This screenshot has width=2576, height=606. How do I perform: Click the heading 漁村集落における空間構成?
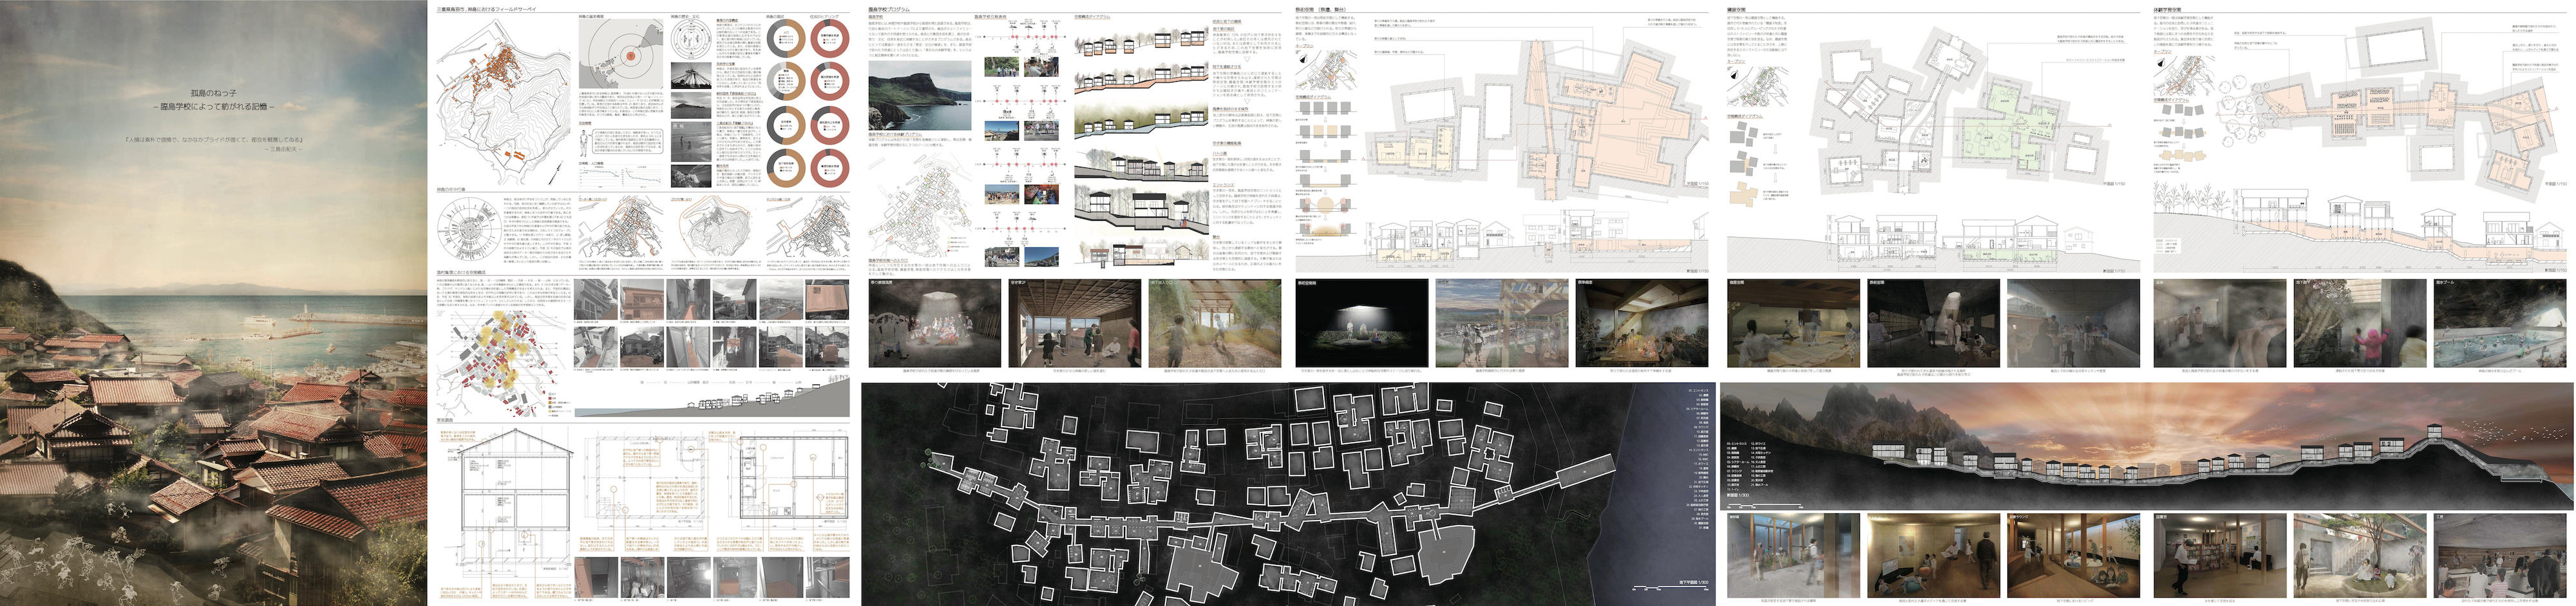click(461, 272)
